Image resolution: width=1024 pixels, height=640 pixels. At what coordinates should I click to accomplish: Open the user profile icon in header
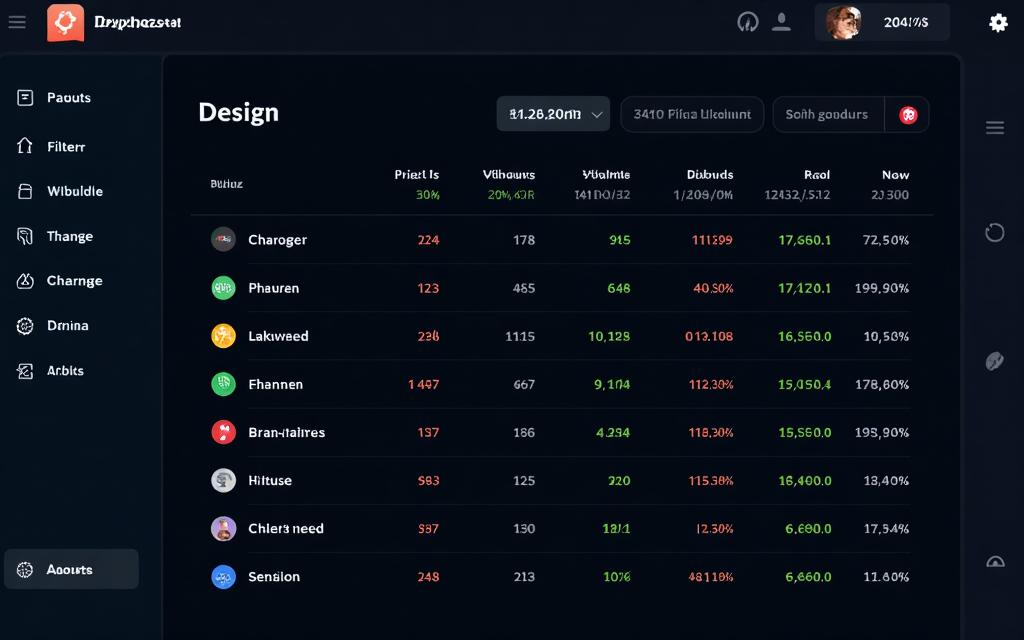781,22
